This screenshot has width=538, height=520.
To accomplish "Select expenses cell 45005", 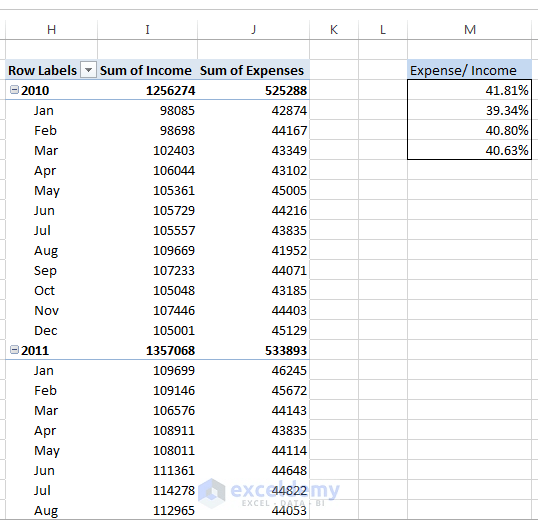I will 254,190.
